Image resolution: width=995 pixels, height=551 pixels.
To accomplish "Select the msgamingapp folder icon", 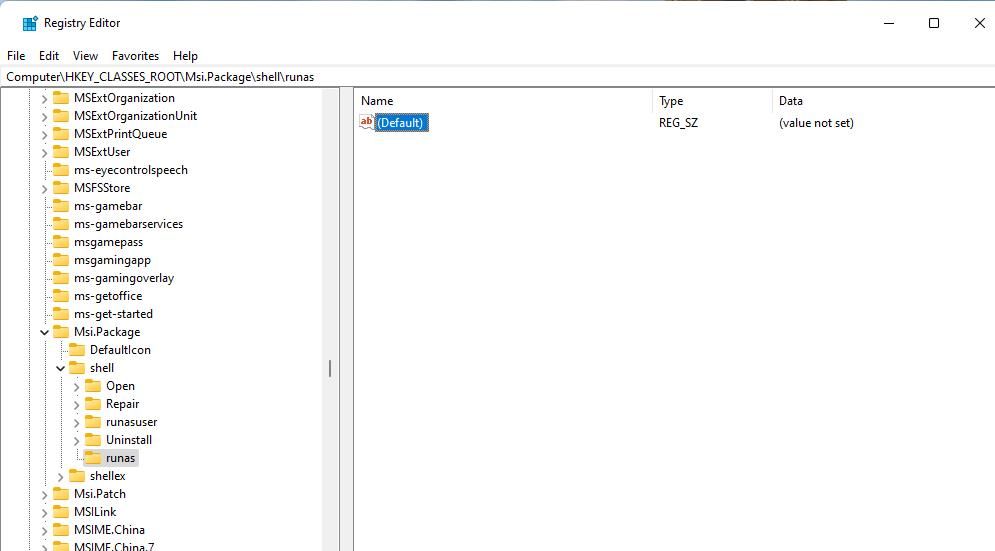I will click(x=61, y=260).
